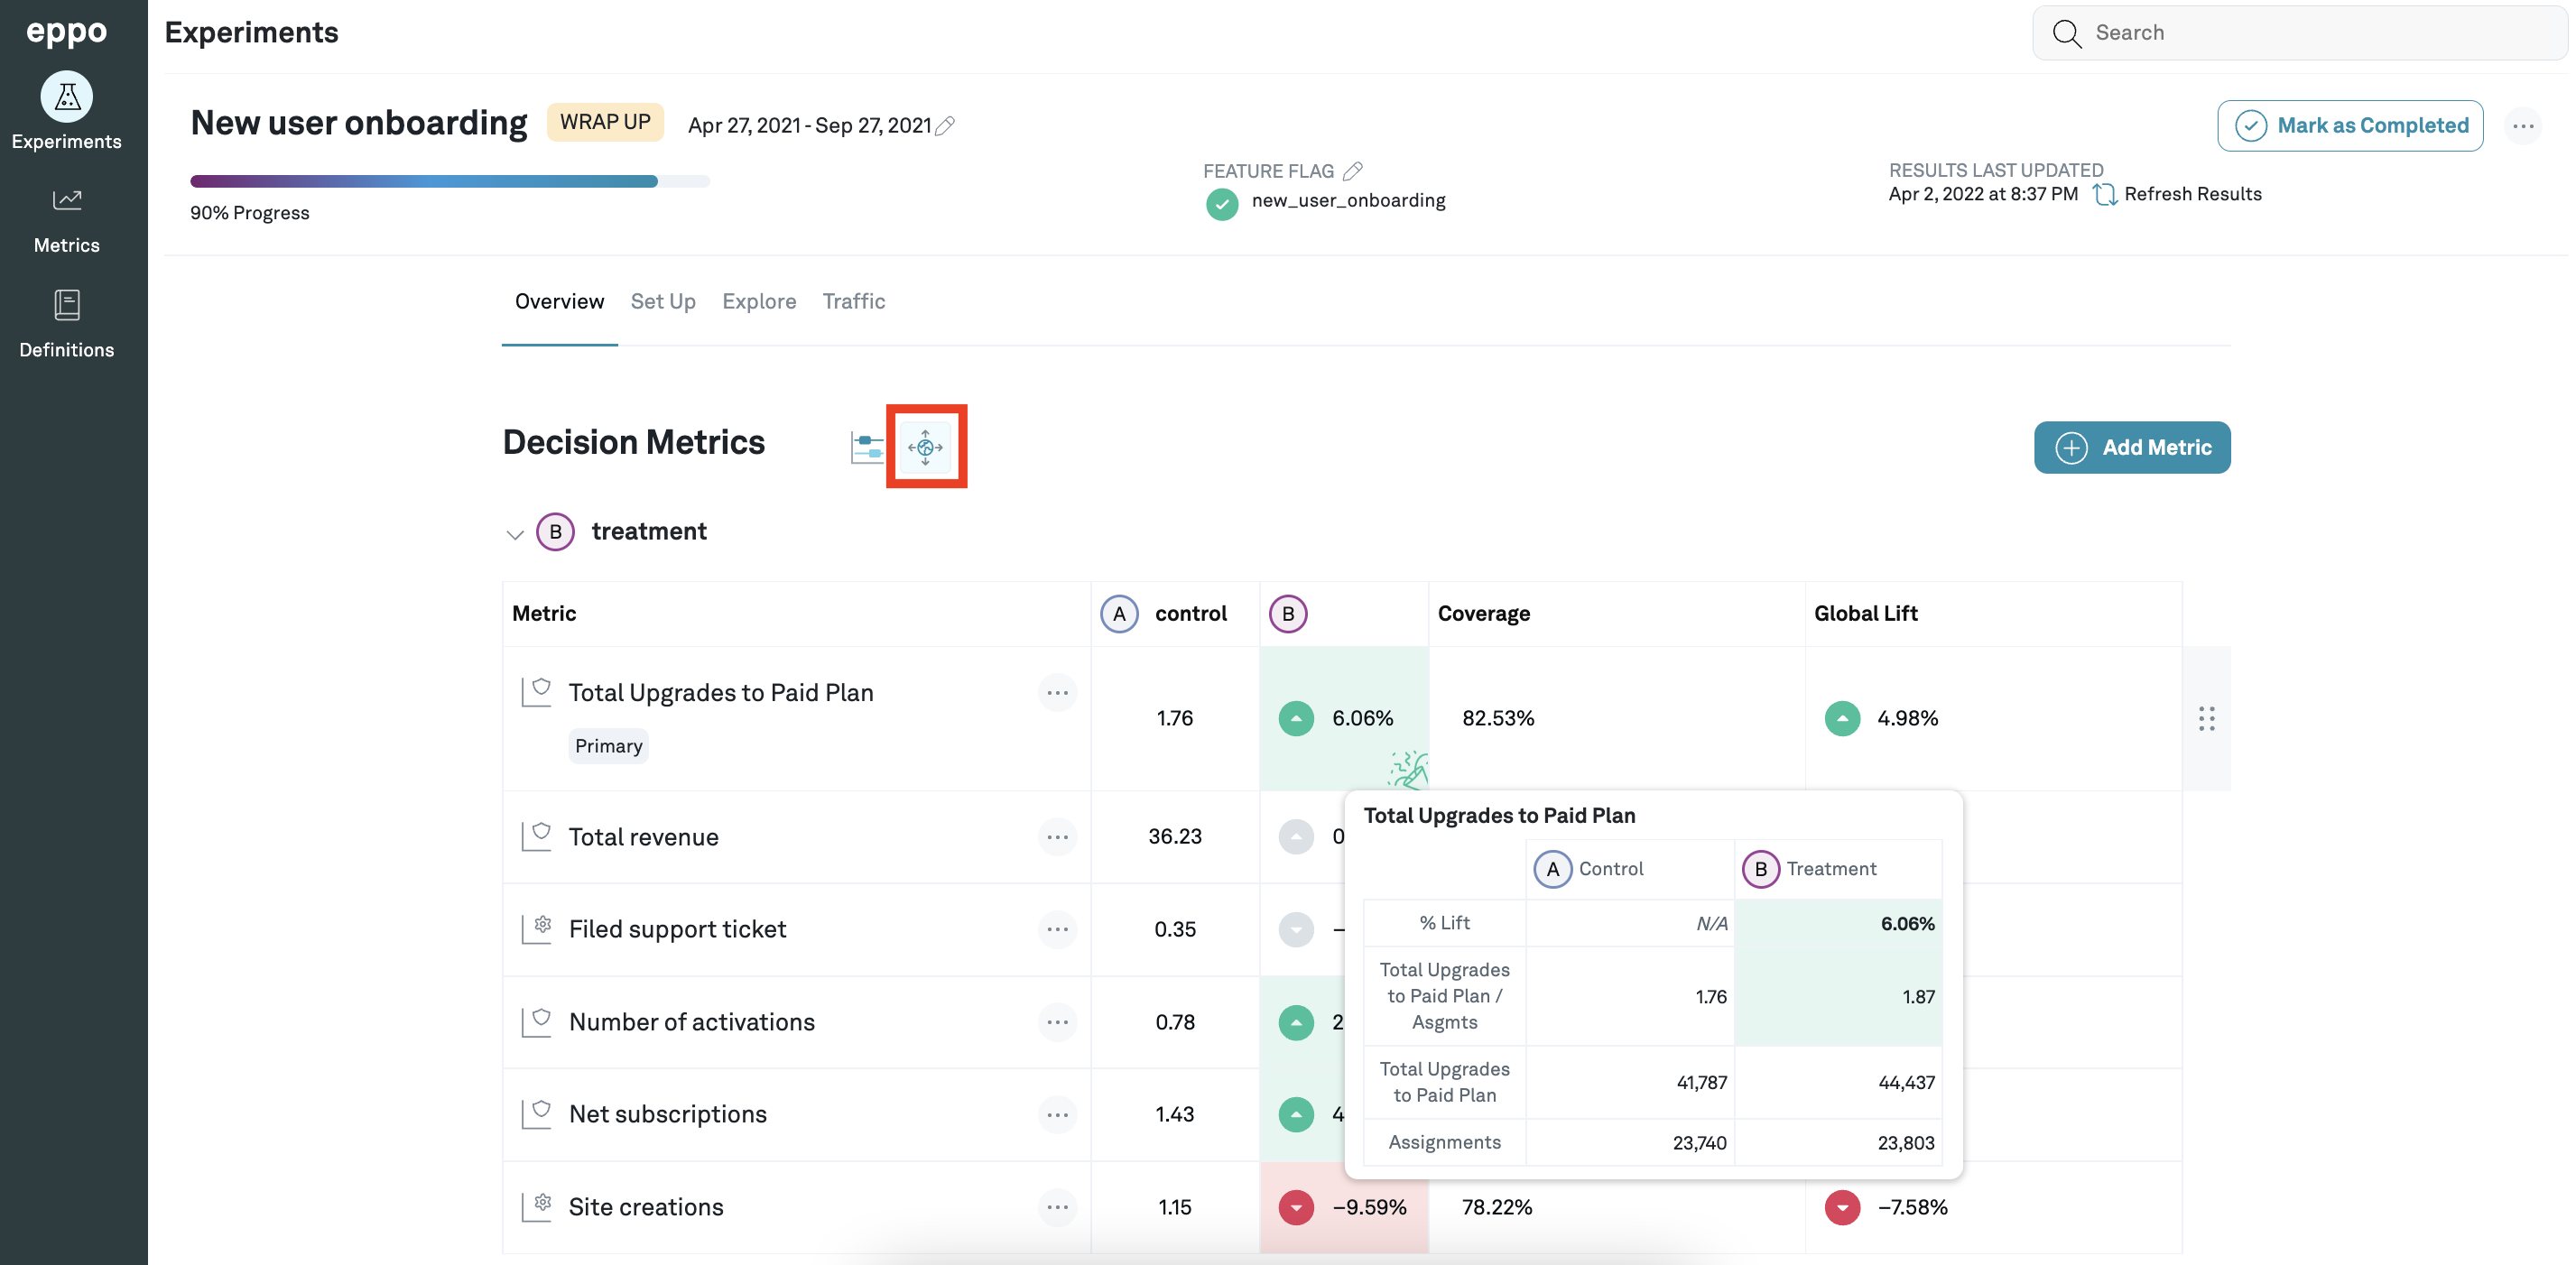Open overflow menu next to Mark as Completed

2522,126
